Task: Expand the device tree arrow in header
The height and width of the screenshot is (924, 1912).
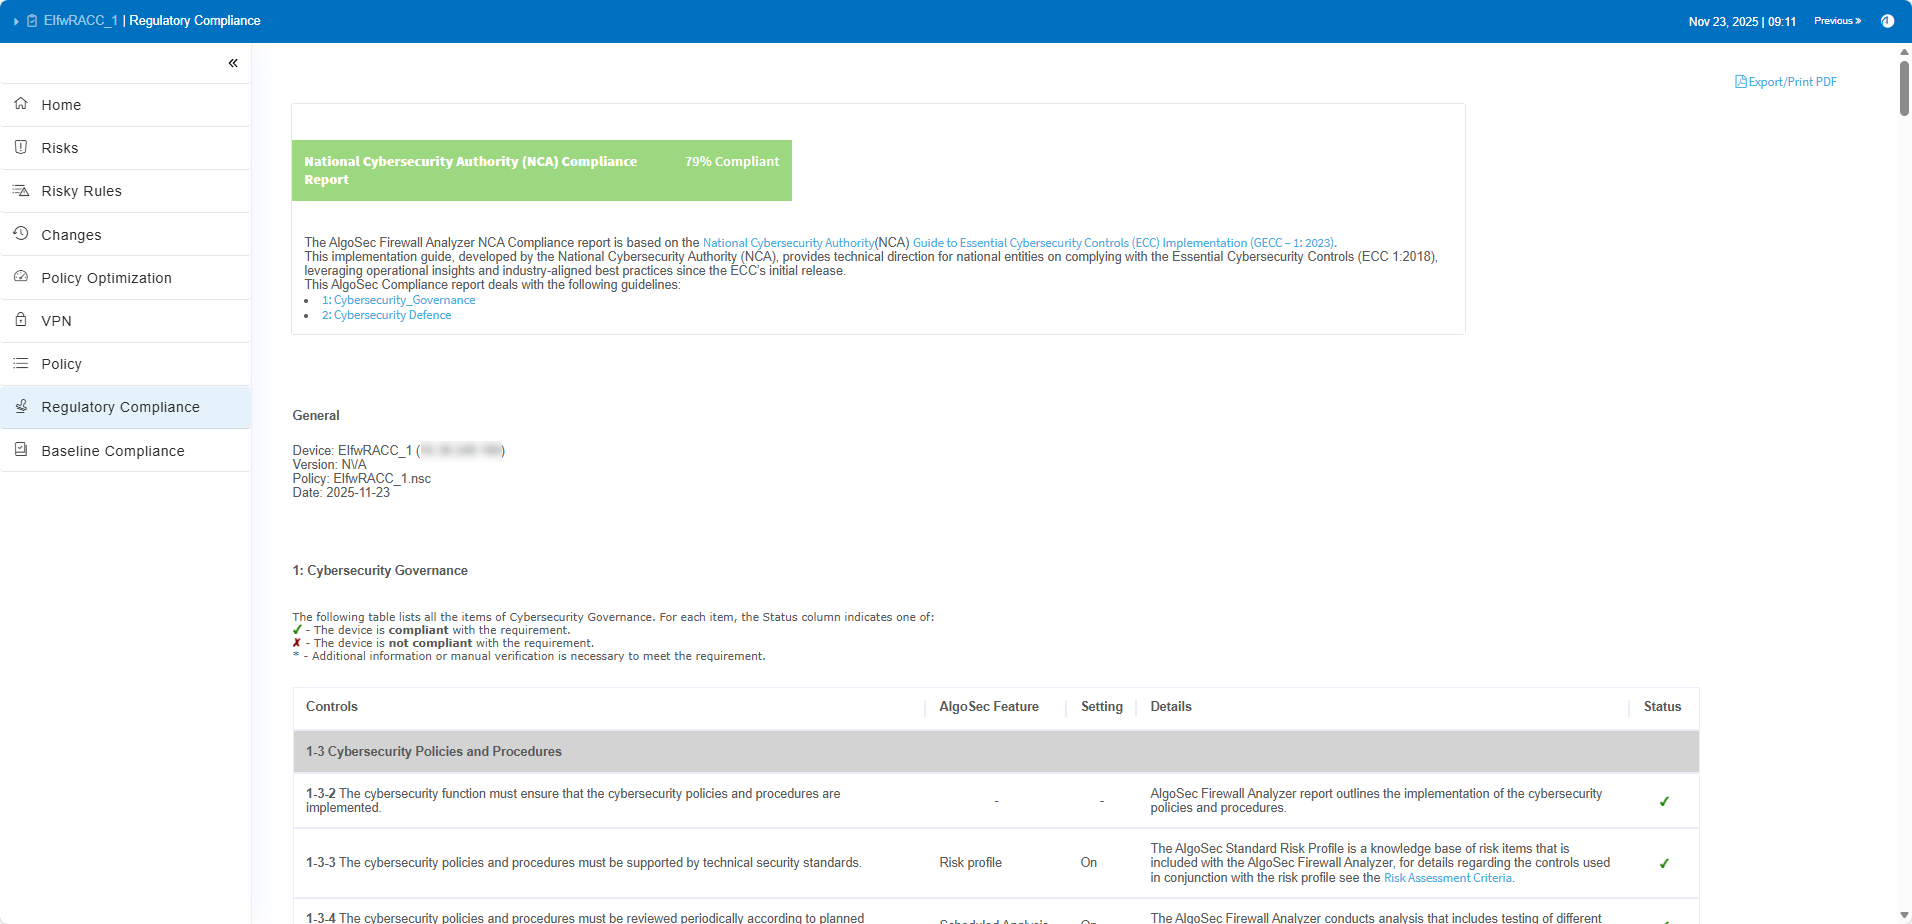Action: [x=16, y=21]
